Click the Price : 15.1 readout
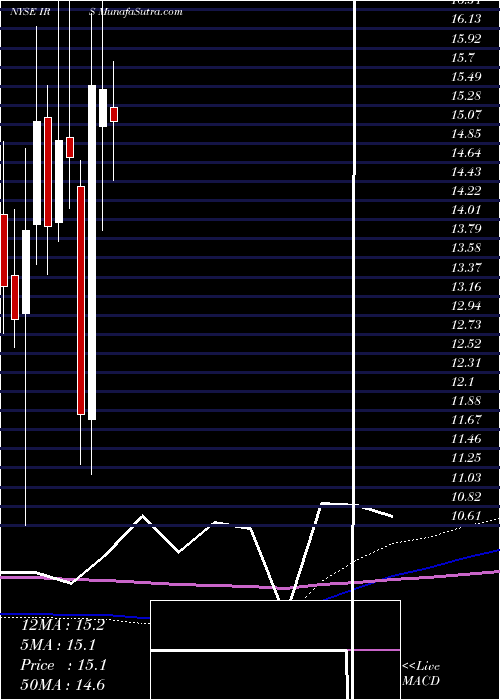 (x=63, y=665)
